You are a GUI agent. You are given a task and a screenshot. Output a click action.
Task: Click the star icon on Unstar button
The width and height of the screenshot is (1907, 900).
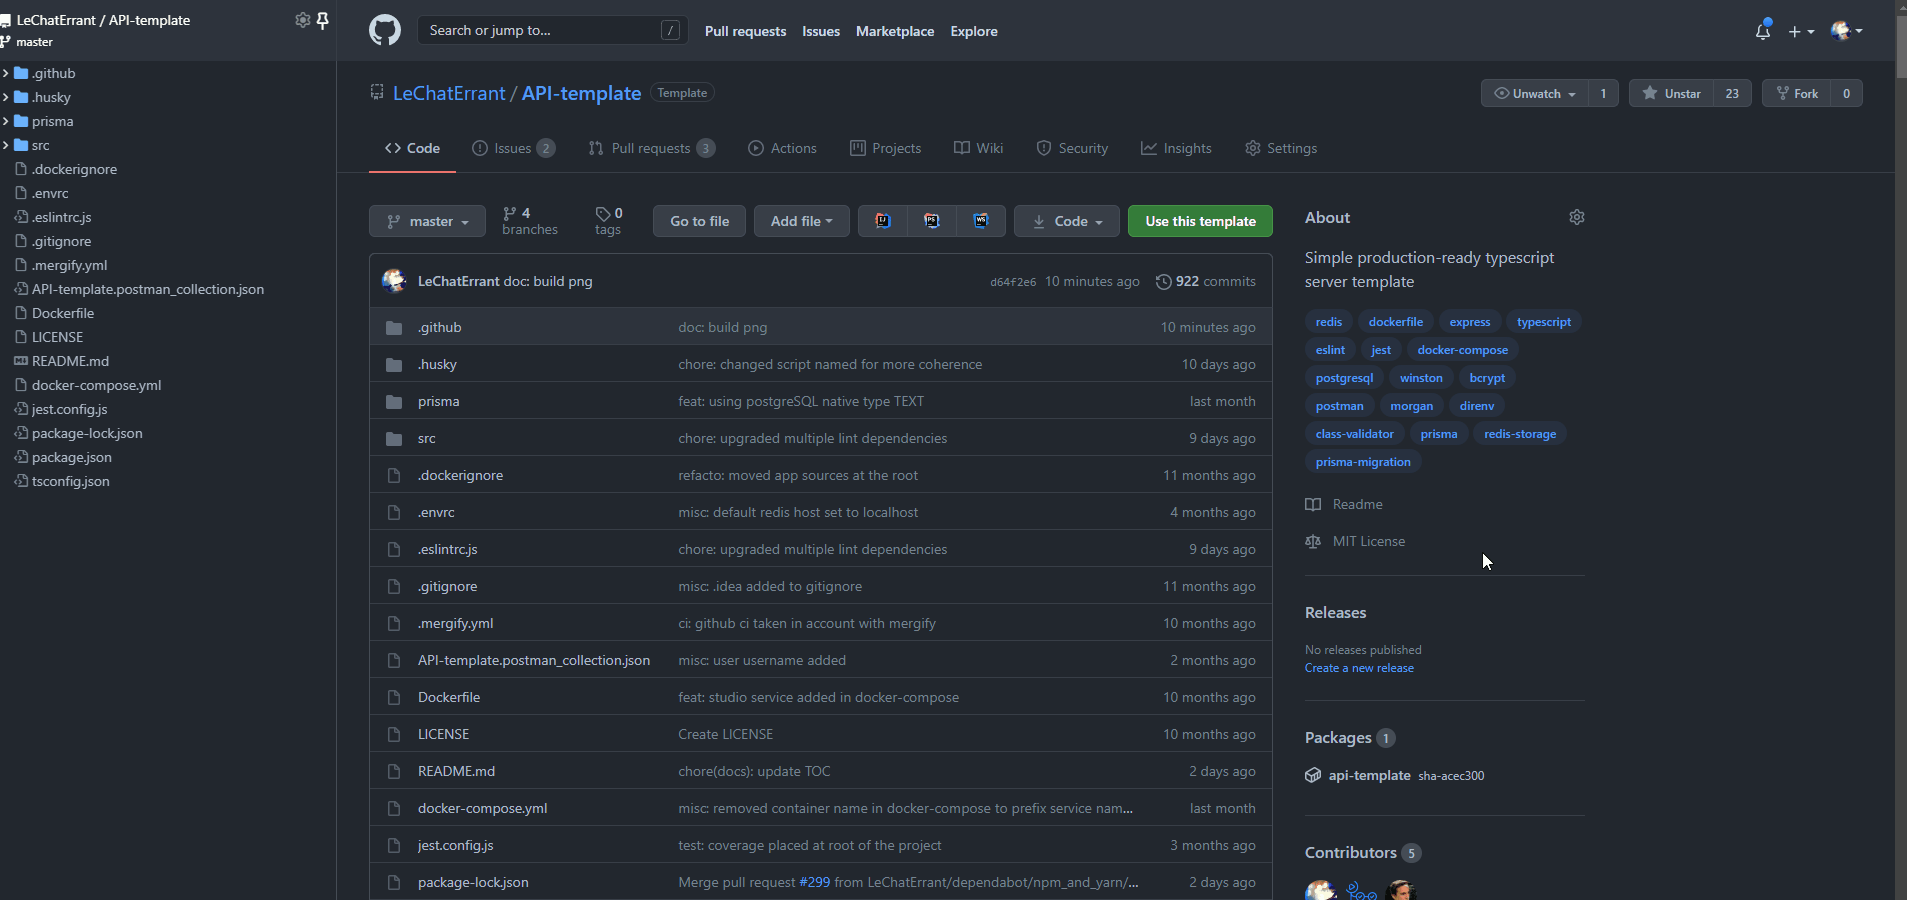pos(1650,93)
